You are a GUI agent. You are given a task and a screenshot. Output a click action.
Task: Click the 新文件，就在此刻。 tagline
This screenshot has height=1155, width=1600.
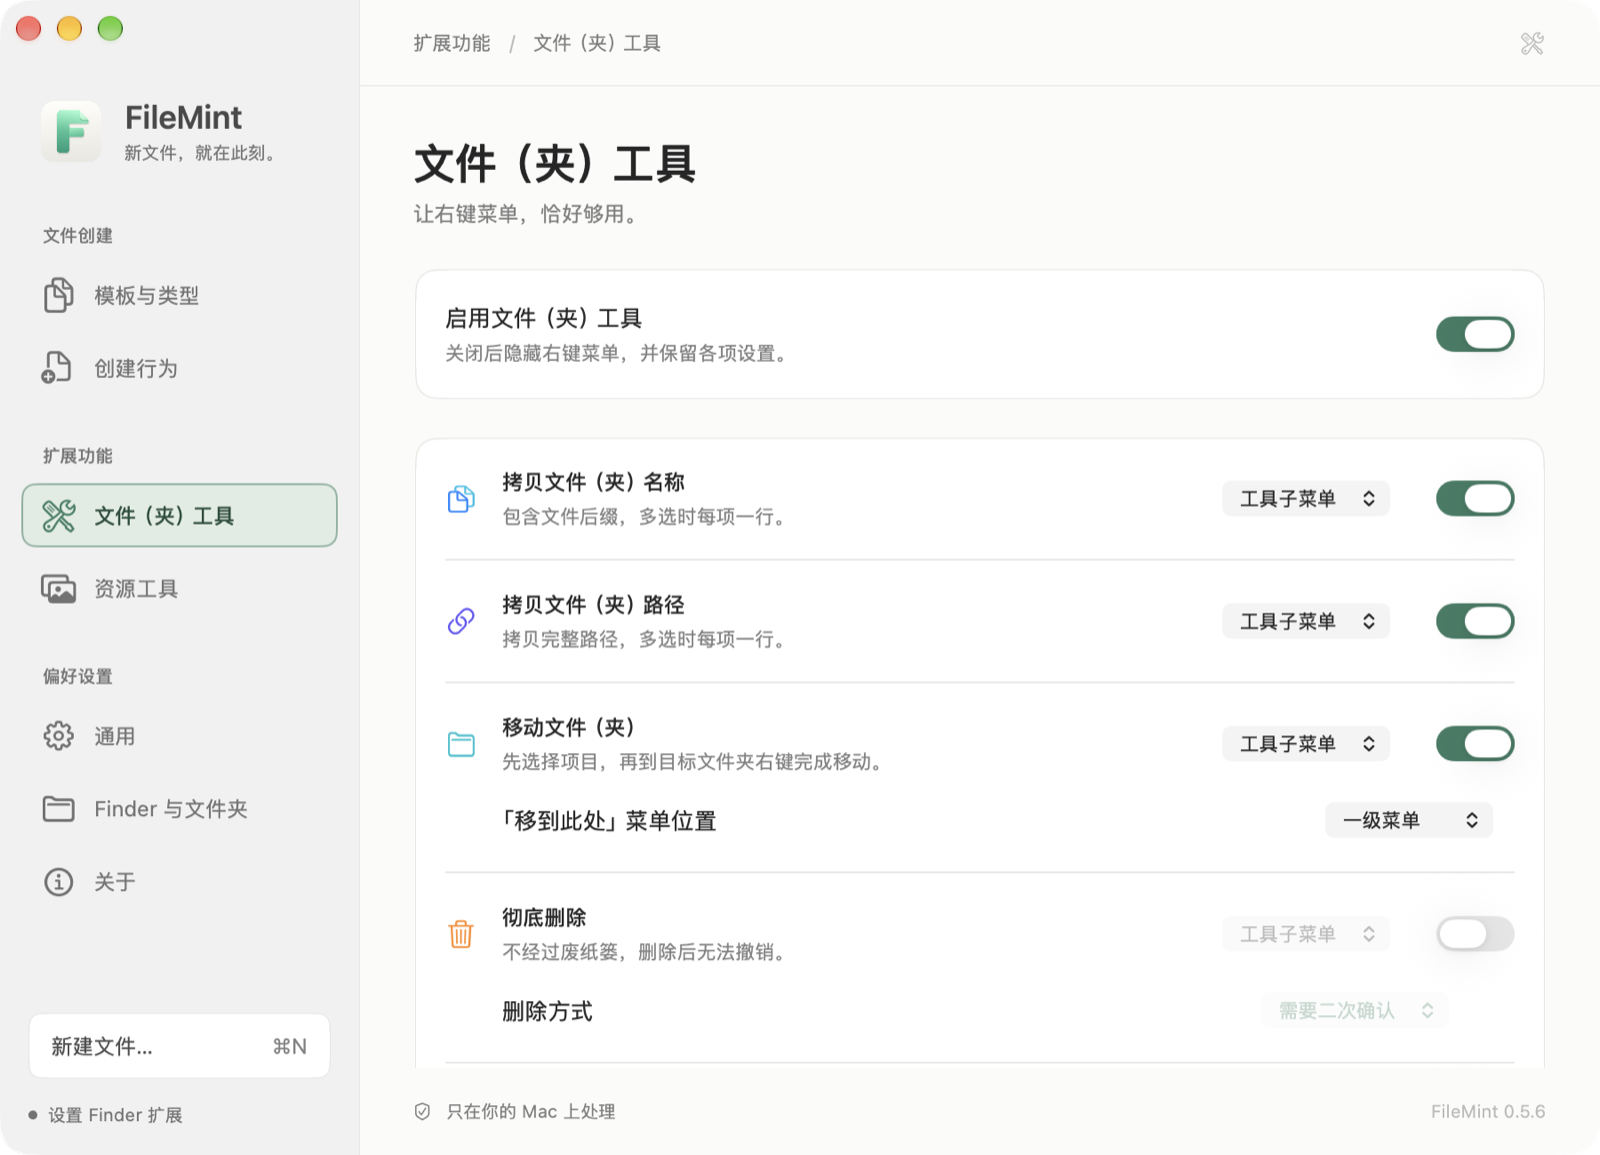[x=201, y=153]
